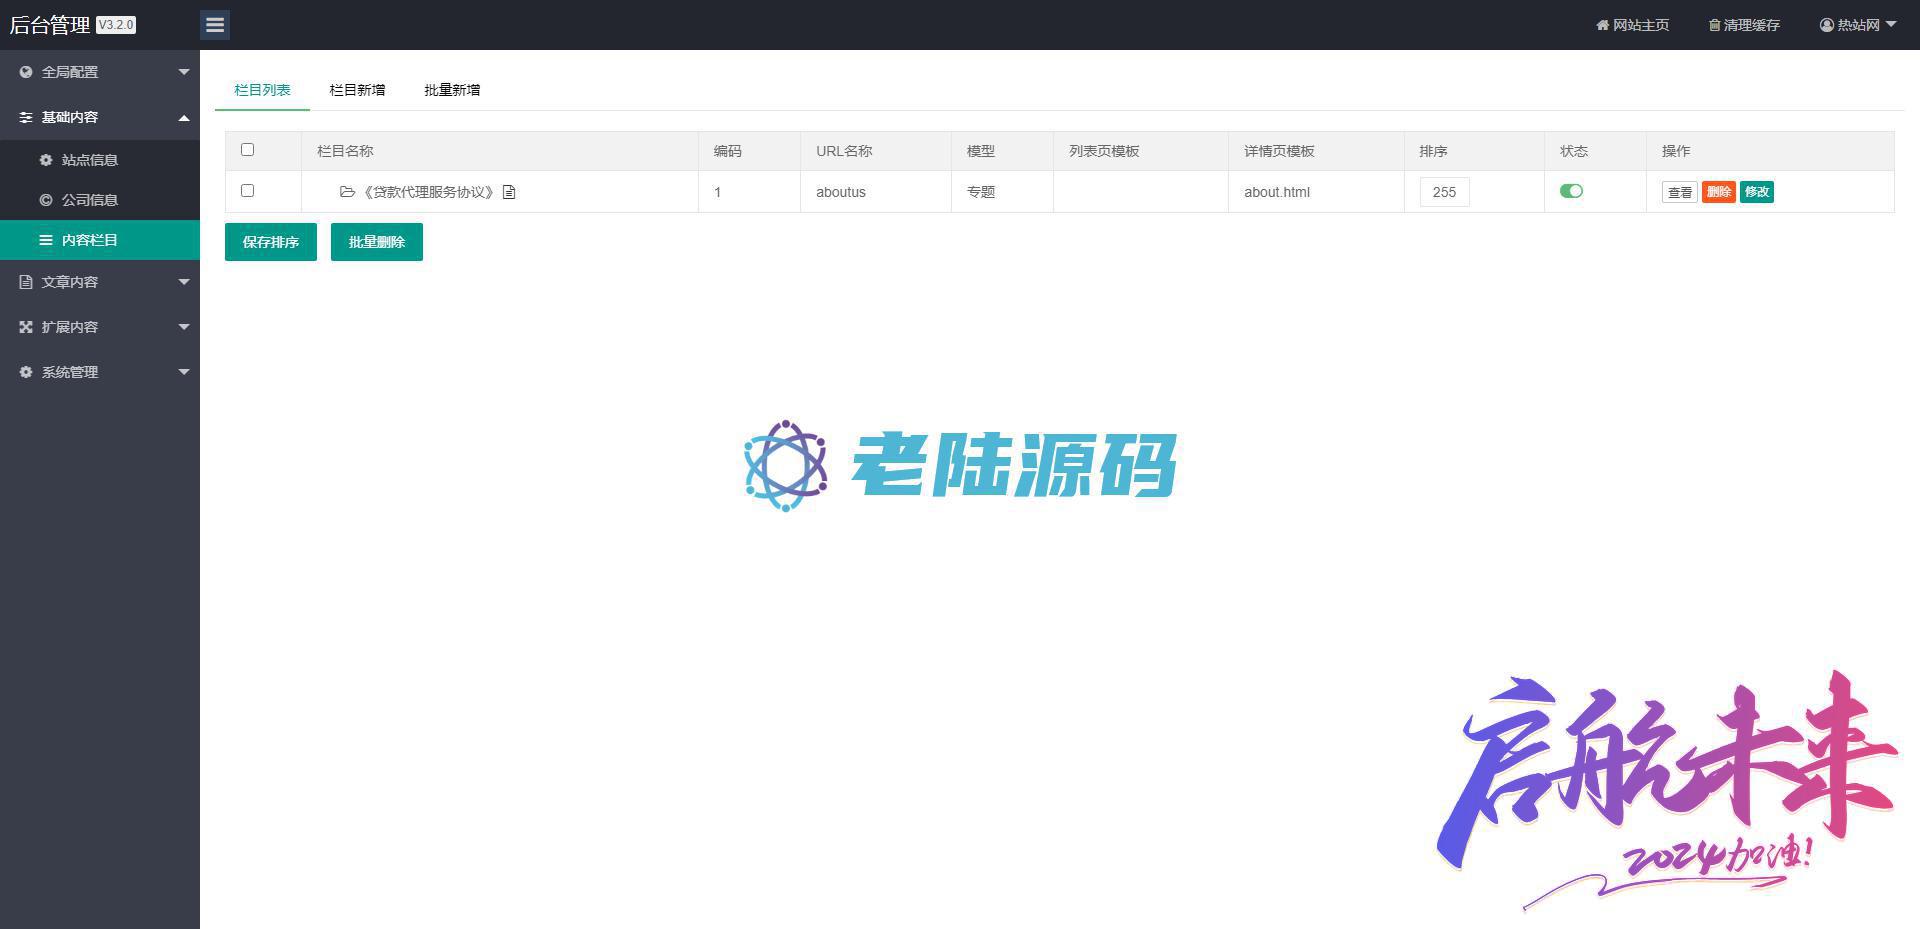Click the 扩展内容 arrows icon
Screen dimensions: 1920x929
(x=26, y=327)
